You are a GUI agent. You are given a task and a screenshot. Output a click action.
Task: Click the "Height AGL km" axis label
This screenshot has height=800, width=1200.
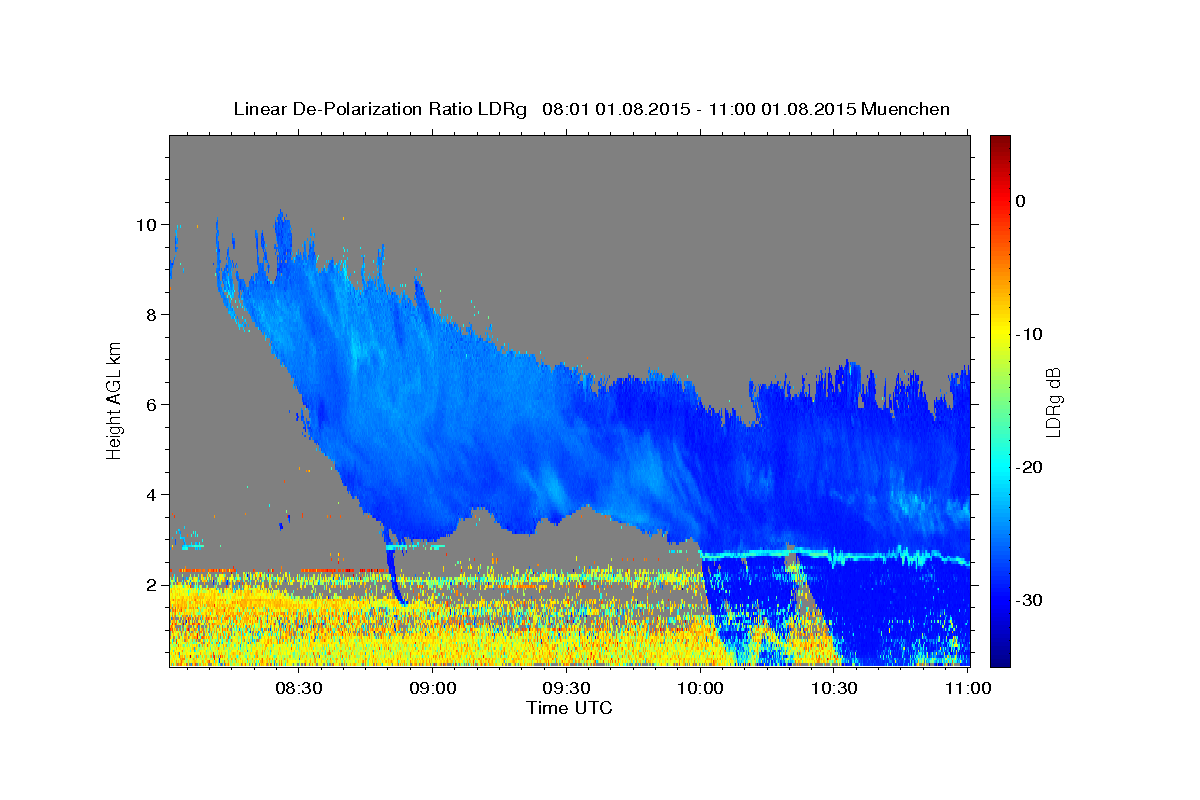(115, 400)
